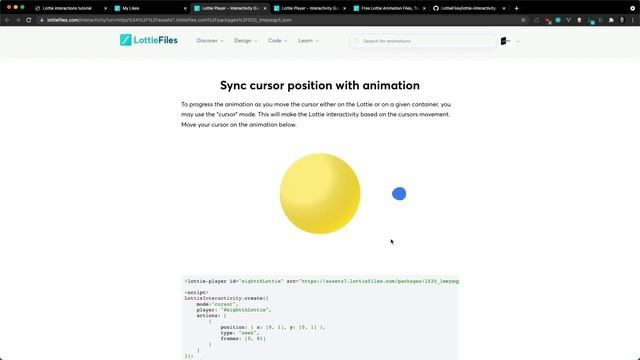The height and width of the screenshot is (360, 640).
Task: Close the GitHub lottie-interactivity tab
Action: pyautogui.click(x=504, y=8)
